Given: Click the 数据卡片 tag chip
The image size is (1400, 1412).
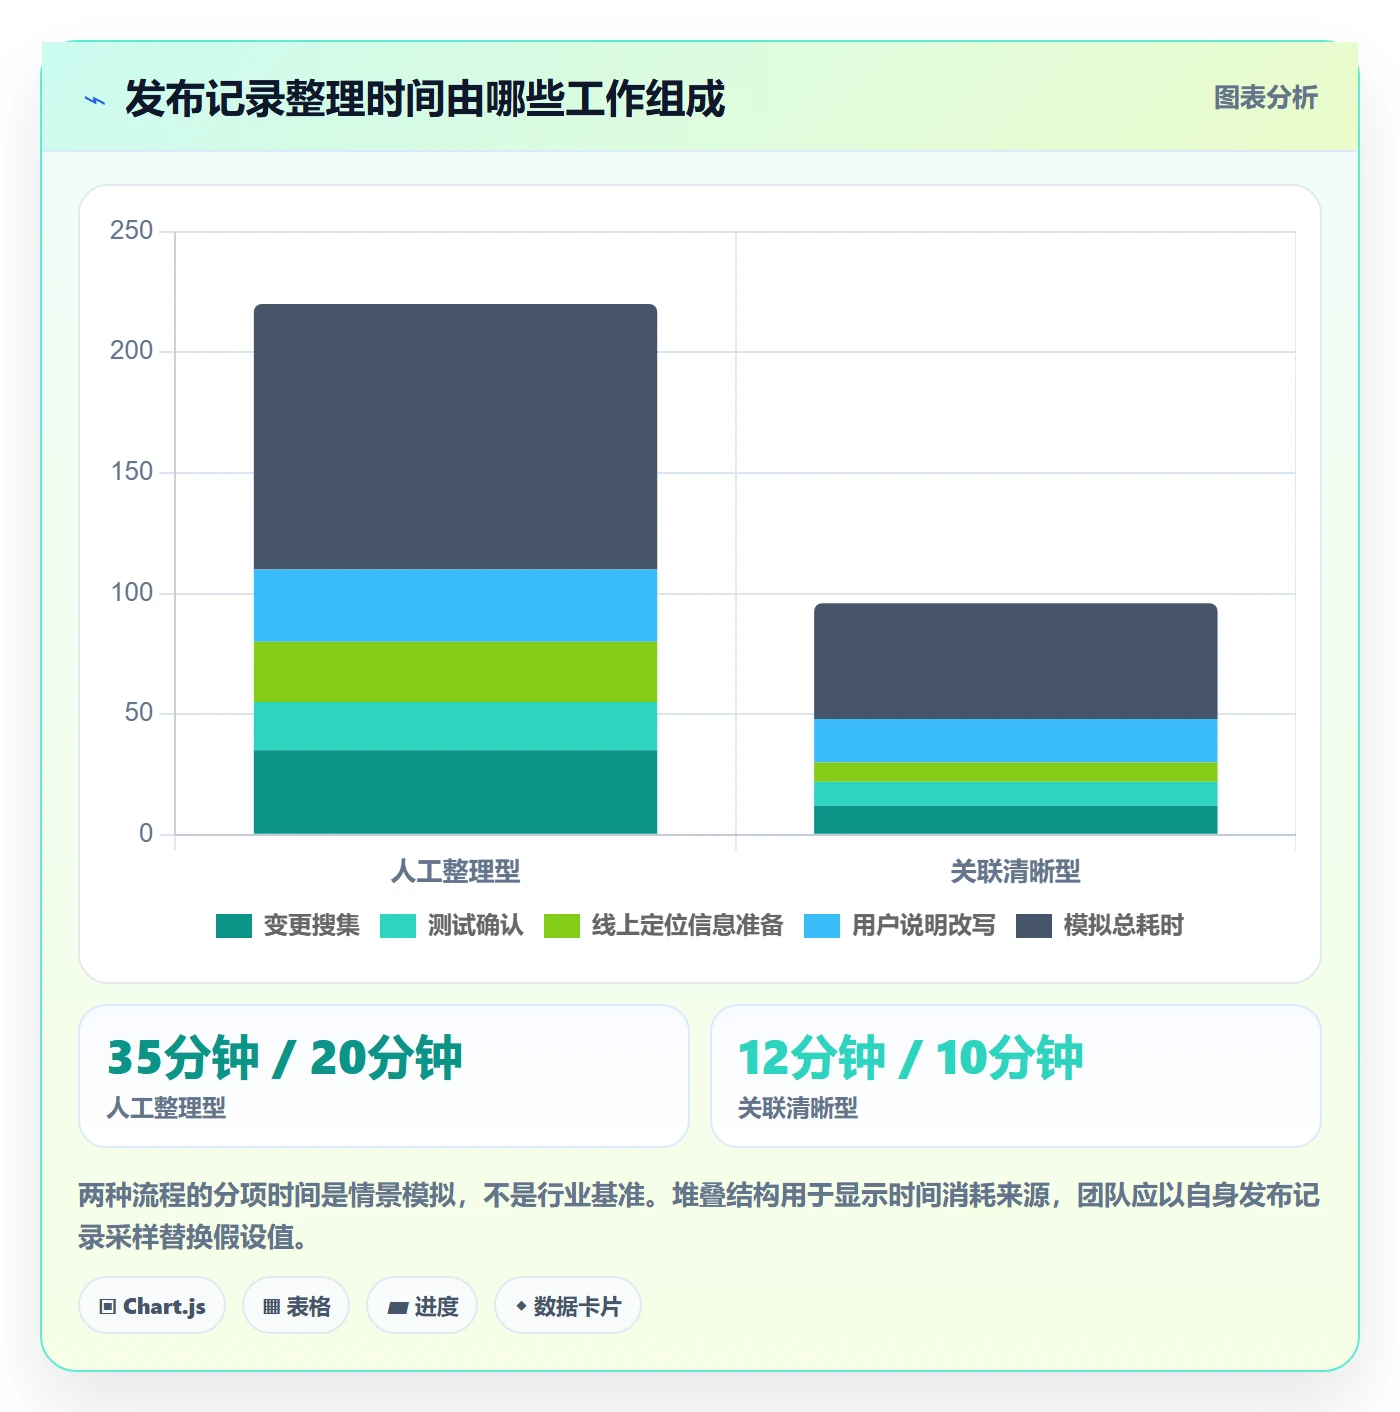Looking at the screenshot, I should pos(567,1306).
